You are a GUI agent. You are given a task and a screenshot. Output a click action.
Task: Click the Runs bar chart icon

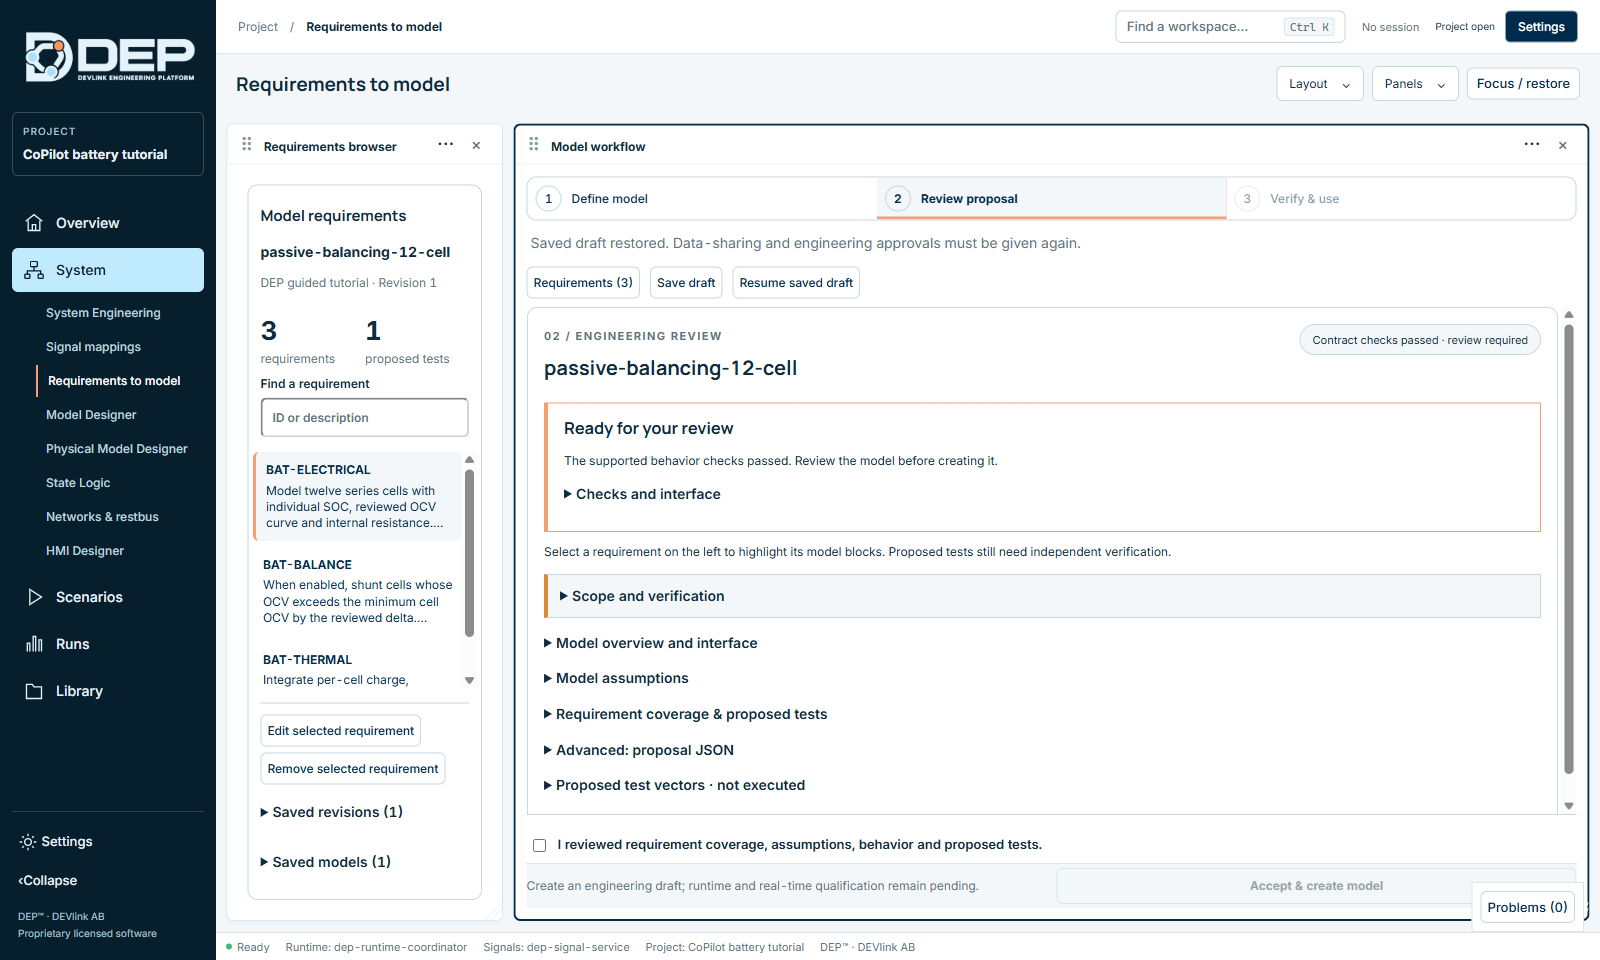pyautogui.click(x=34, y=644)
